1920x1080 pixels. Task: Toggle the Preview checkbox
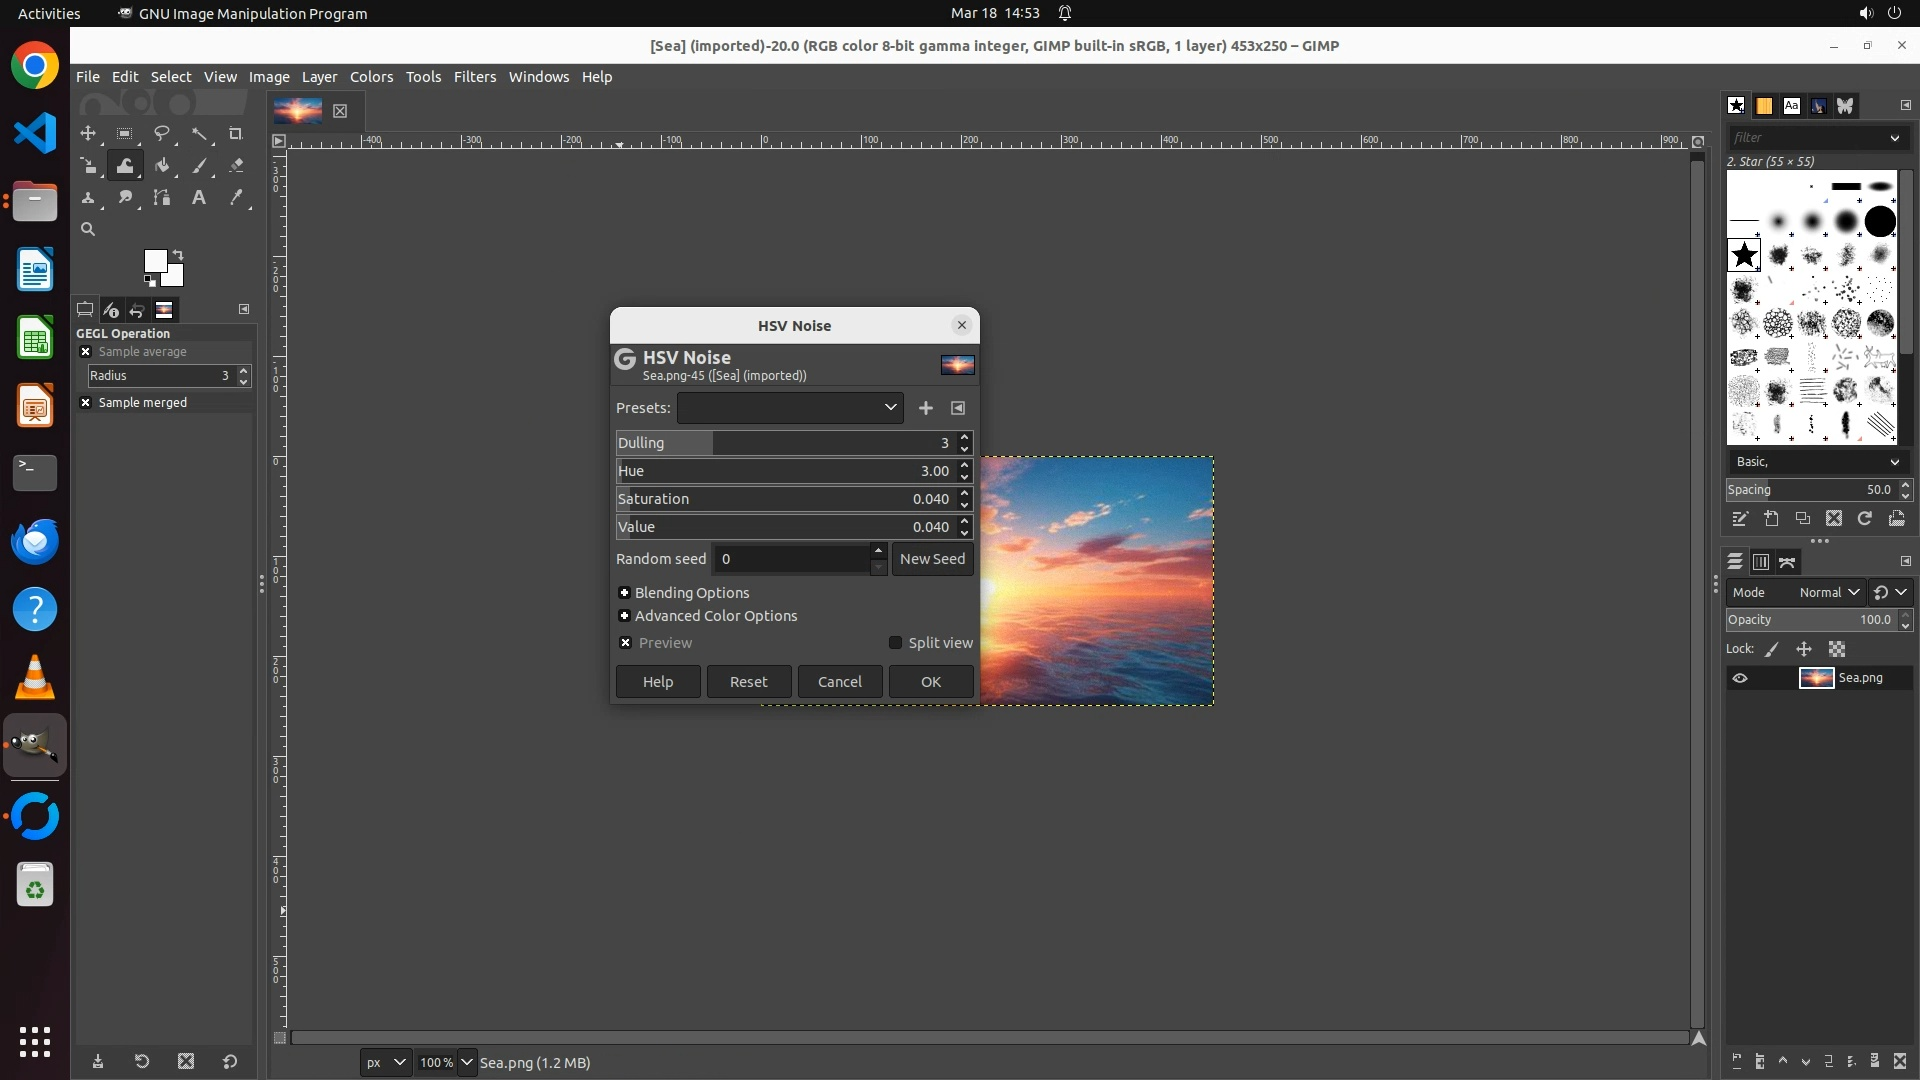(x=626, y=643)
